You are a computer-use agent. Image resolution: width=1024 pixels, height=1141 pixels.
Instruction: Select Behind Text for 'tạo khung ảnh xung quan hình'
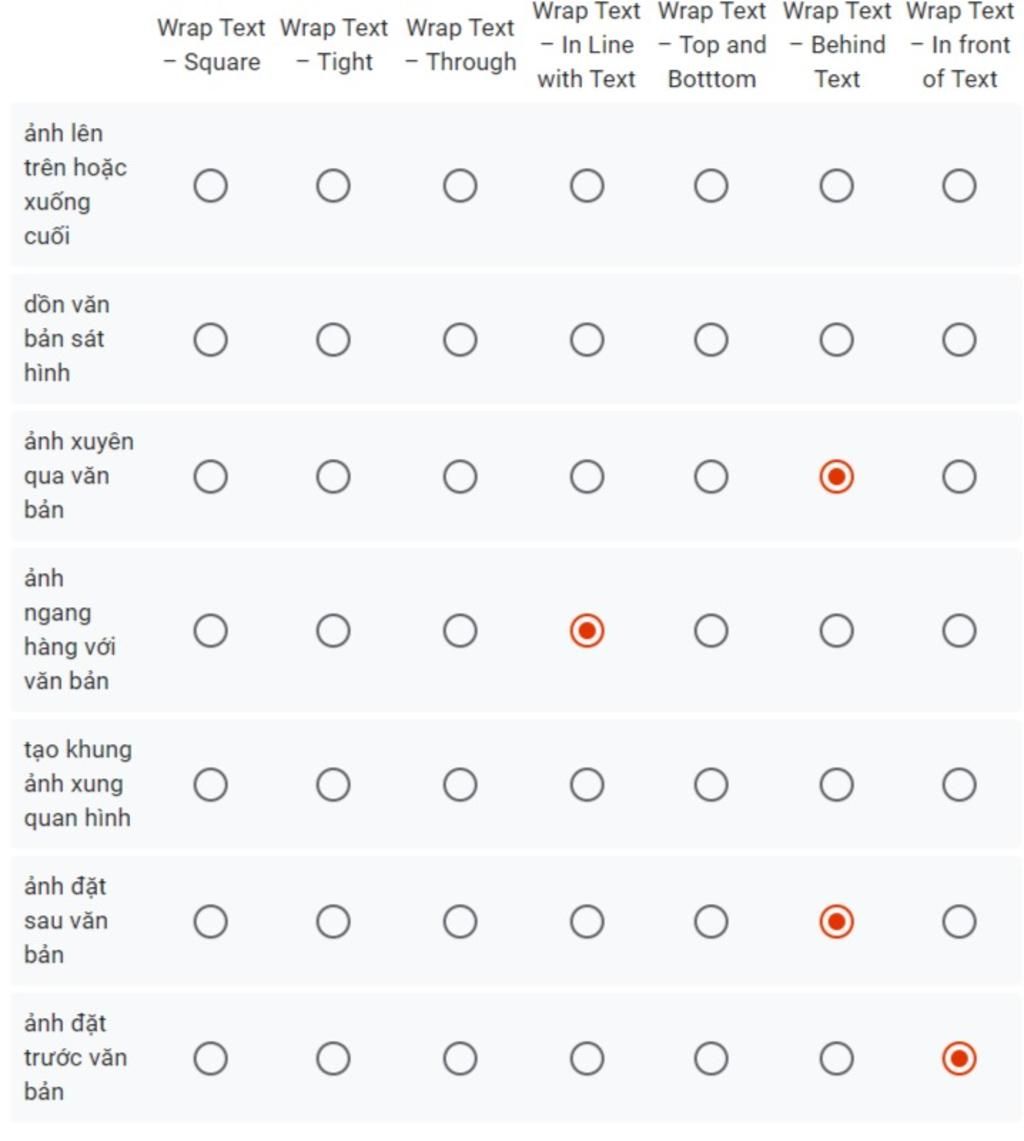[836, 784]
